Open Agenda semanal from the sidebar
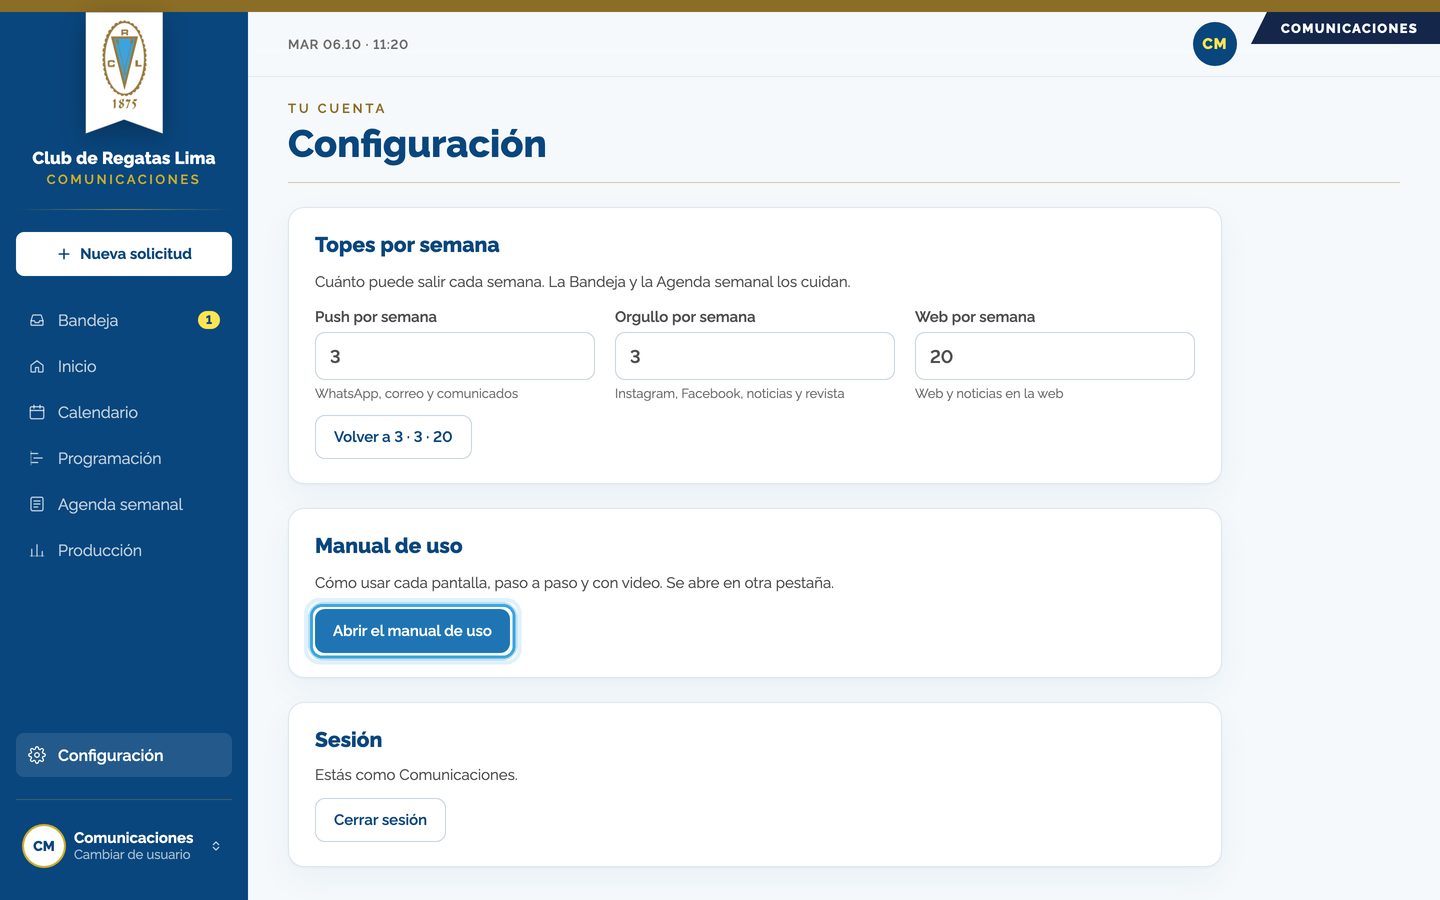This screenshot has width=1440, height=900. click(124, 504)
